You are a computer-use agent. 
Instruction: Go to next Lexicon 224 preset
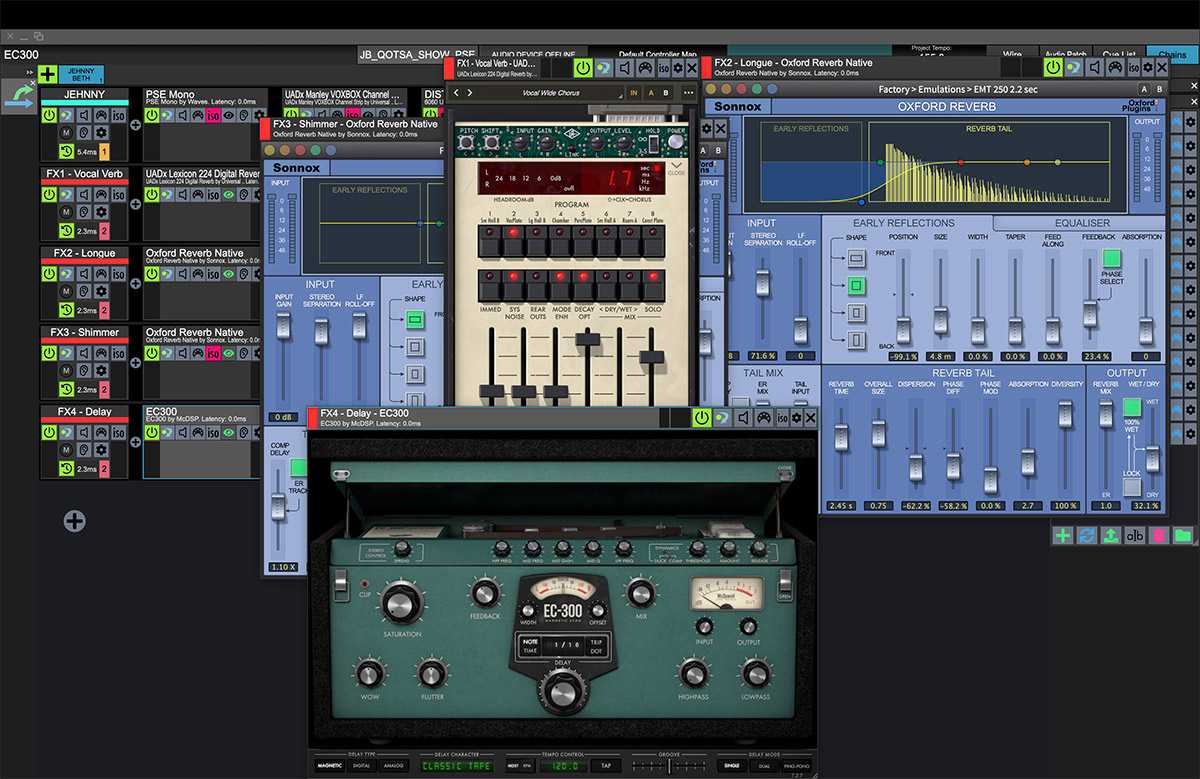[470, 93]
